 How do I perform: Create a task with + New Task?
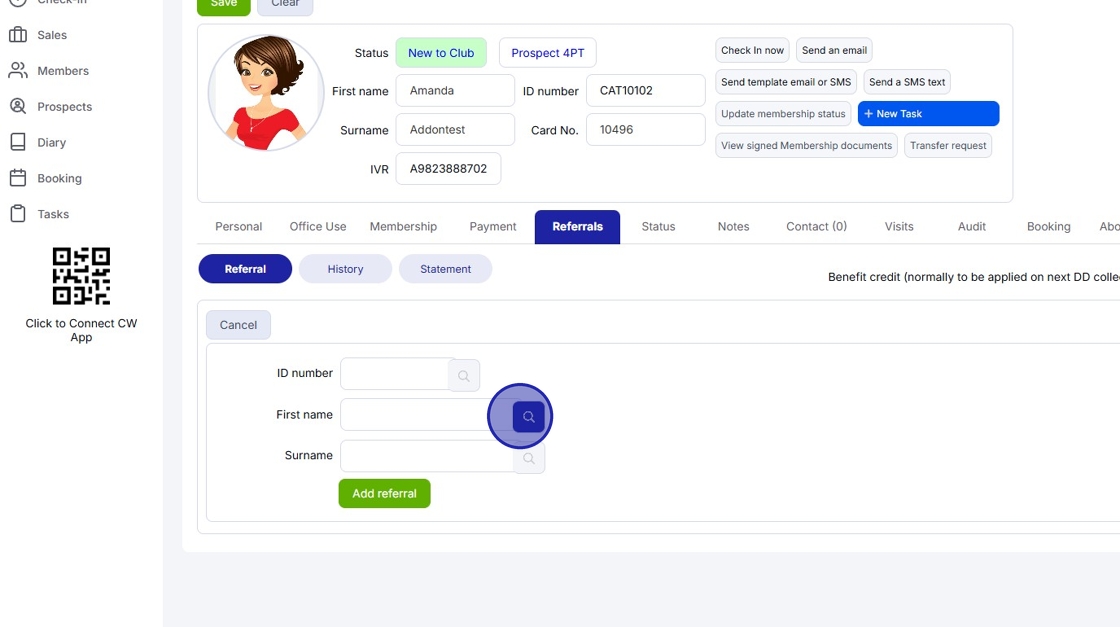pyautogui.click(x=929, y=114)
